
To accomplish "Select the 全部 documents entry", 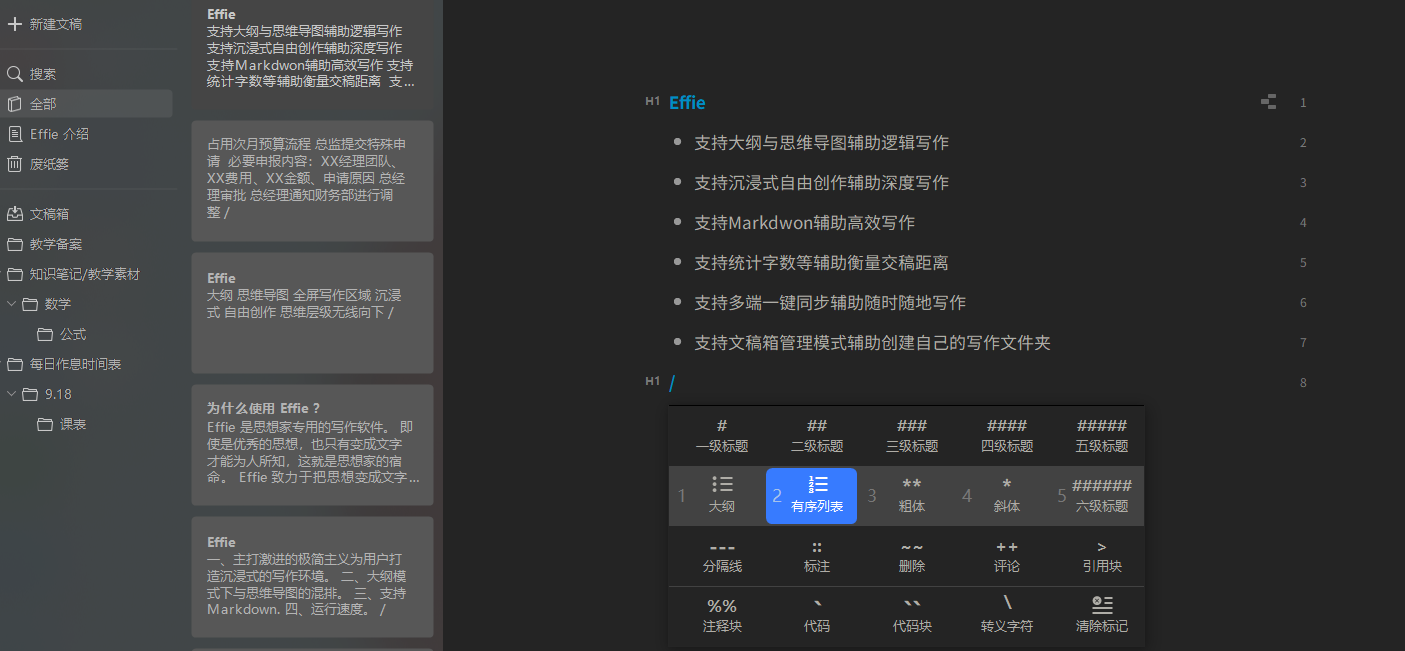I will pyautogui.click(x=87, y=104).
